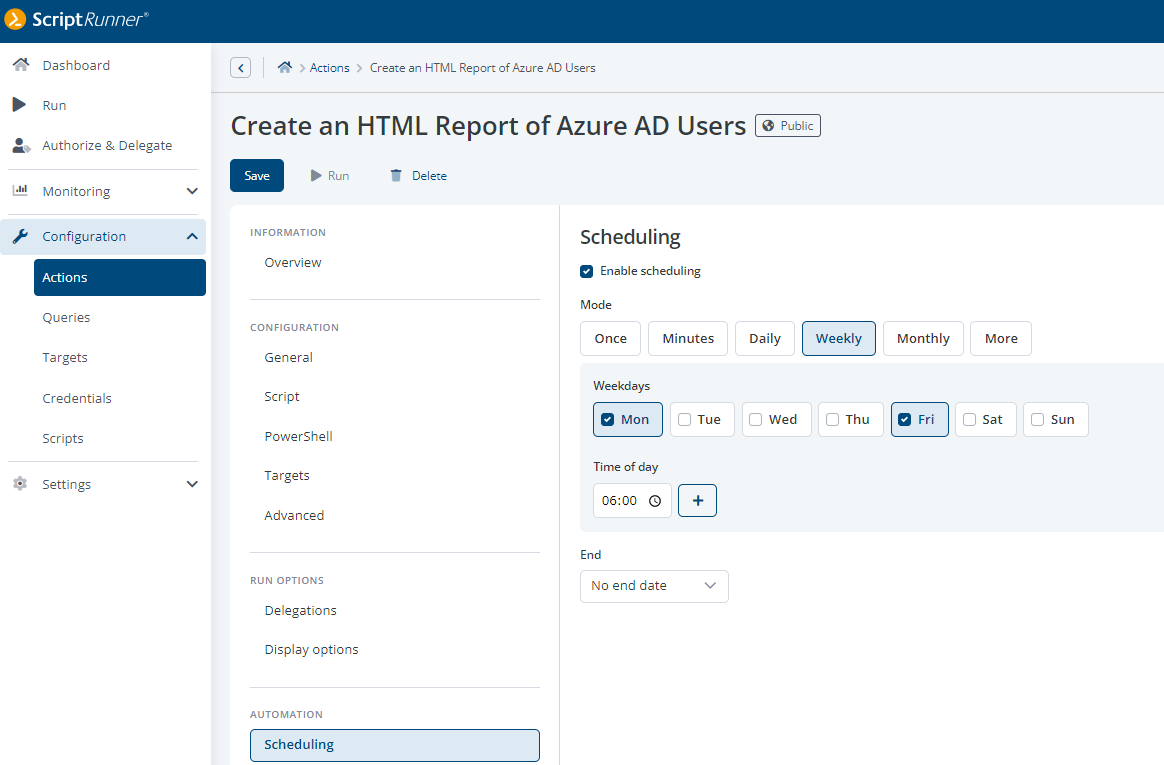The width and height of the screenshot is (1164, 765).
Task: Click the Actions breadcrumb link
Action: point(330,68)
